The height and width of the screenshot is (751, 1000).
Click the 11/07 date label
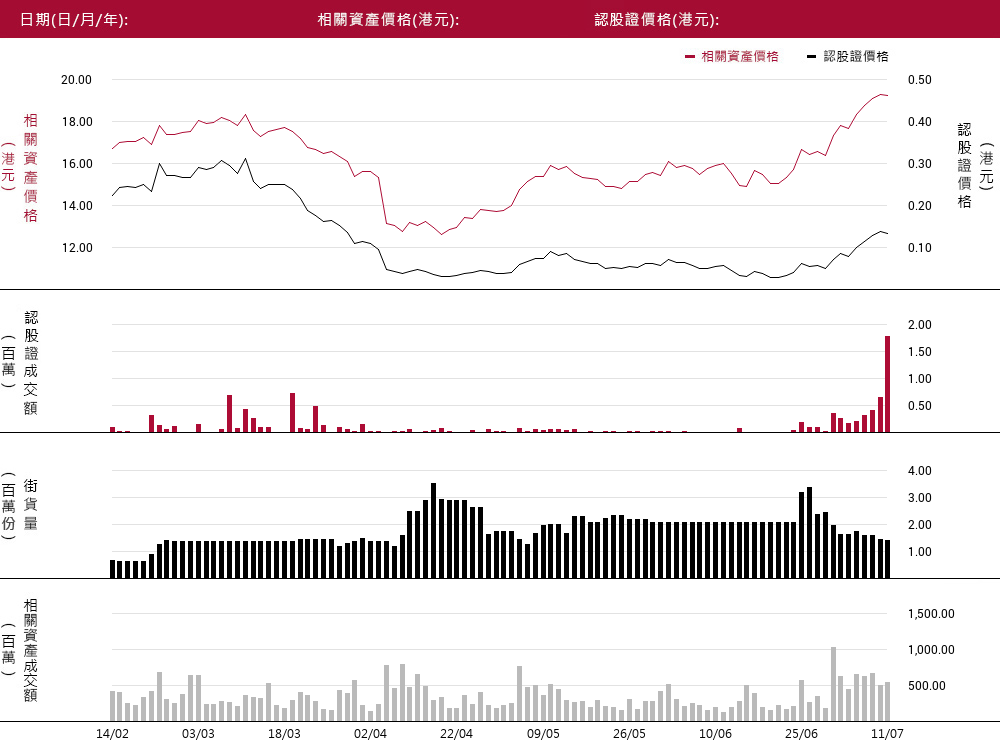pos(887,734)
